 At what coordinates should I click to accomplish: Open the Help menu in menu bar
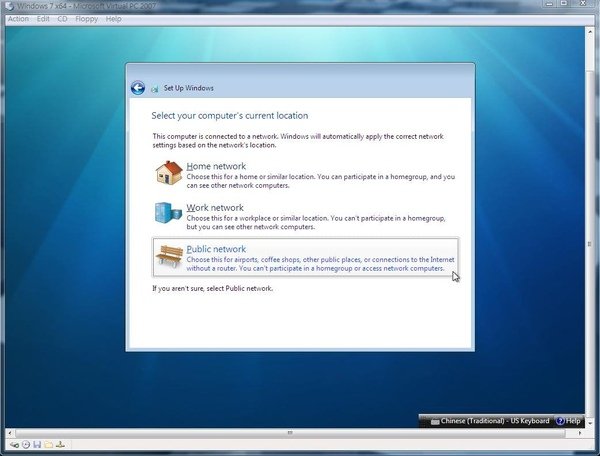114,19
